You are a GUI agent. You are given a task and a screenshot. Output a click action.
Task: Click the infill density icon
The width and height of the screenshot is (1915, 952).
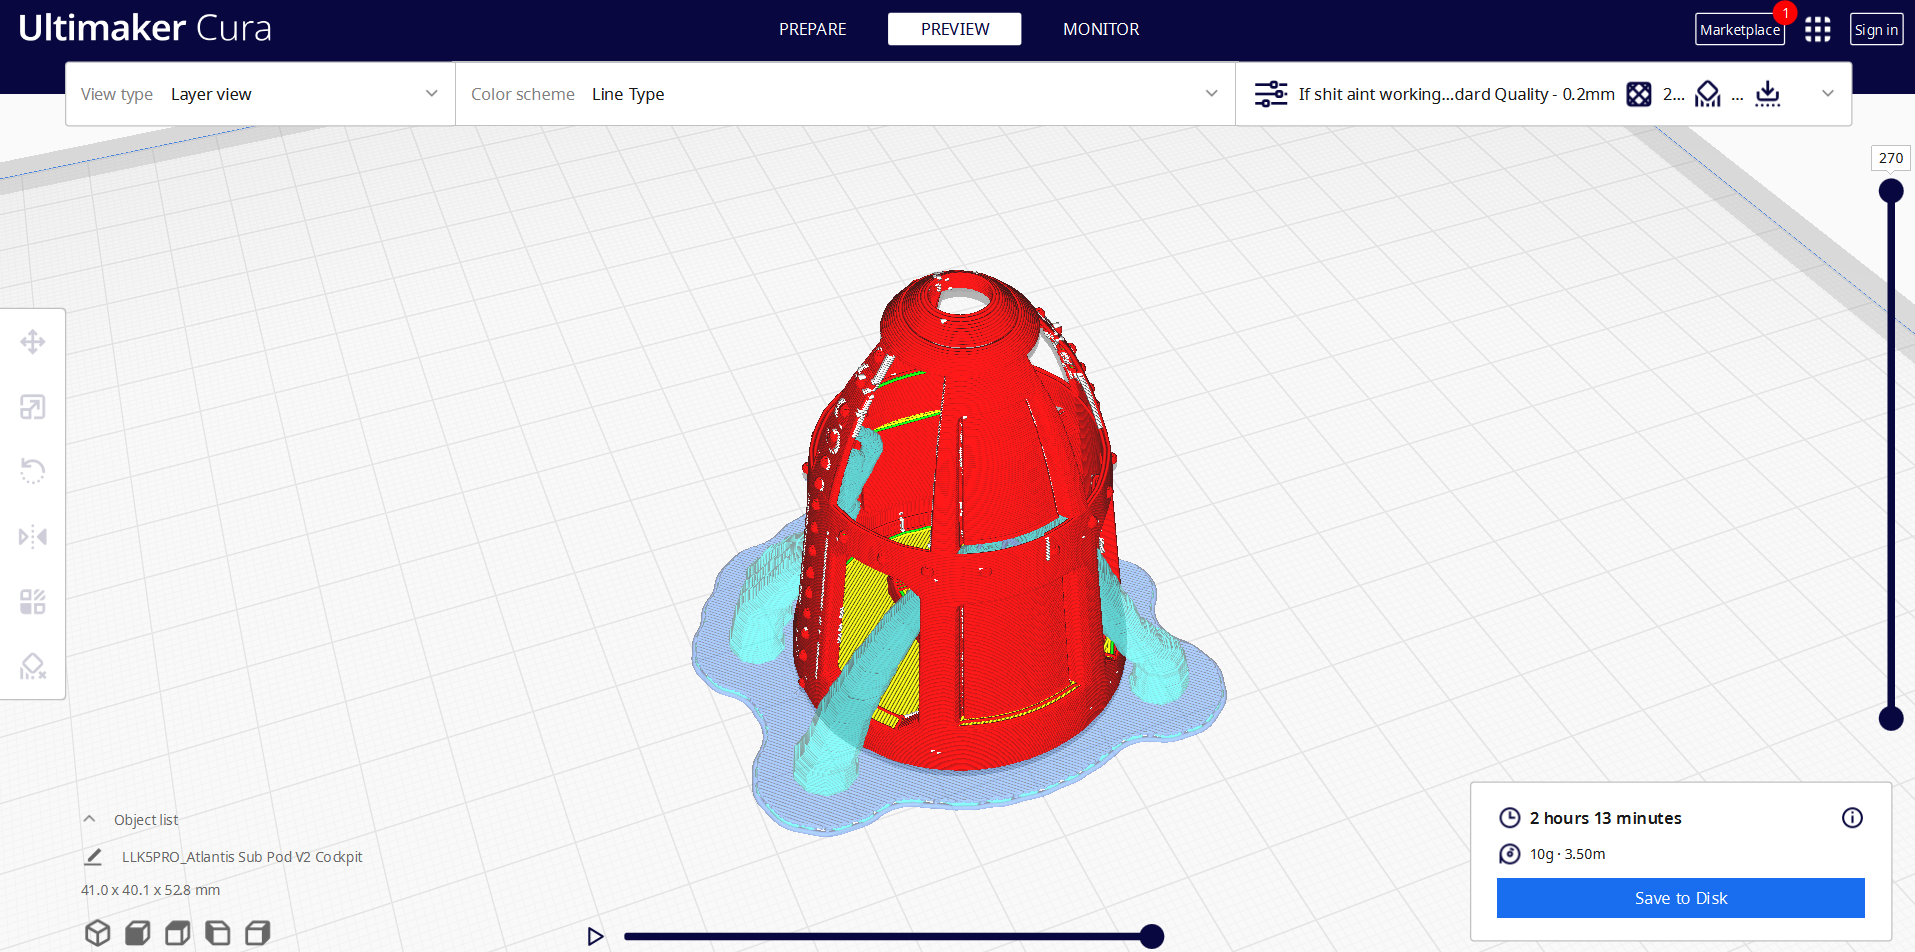pos(1638,93)
